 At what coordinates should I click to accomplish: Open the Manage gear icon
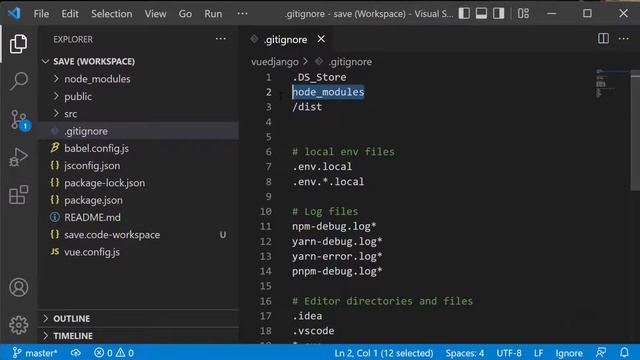[18, 325]
